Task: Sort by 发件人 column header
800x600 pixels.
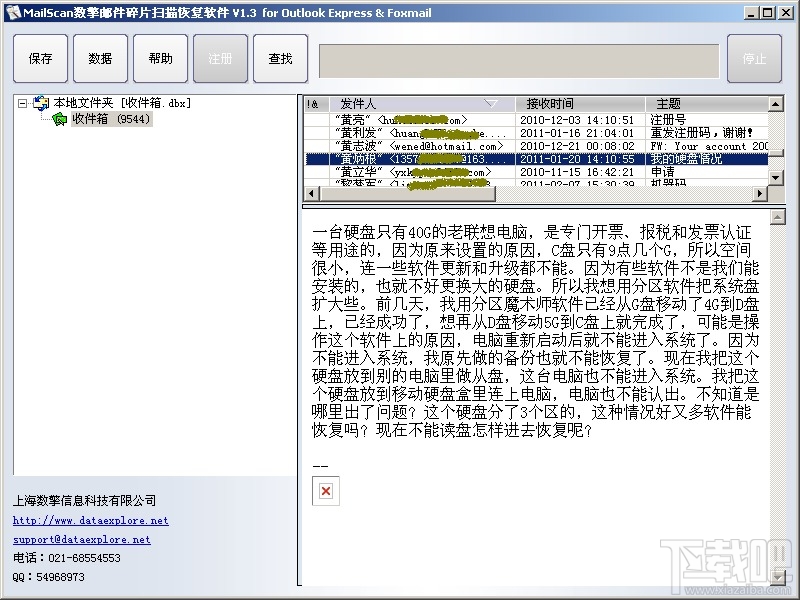Action: pyautogui.click(x=422, y=104)
